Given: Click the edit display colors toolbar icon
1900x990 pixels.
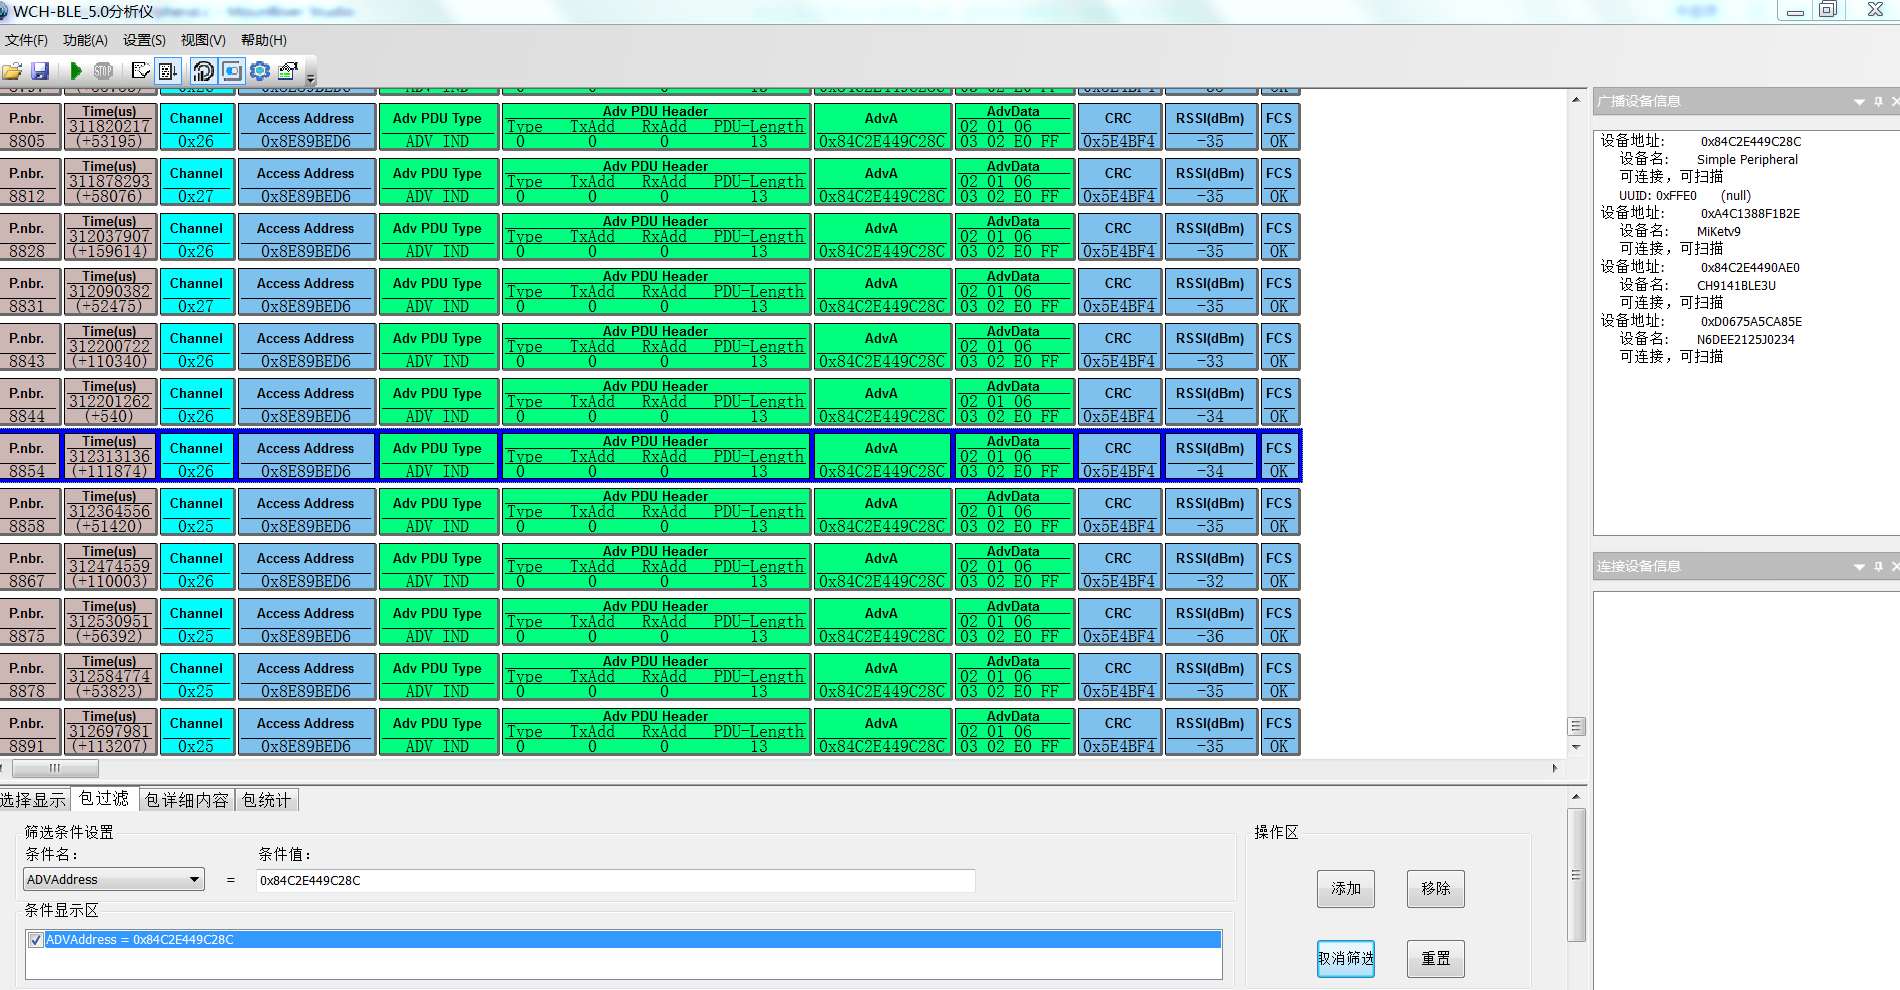Looking at the screenshot, I should 288,71.
